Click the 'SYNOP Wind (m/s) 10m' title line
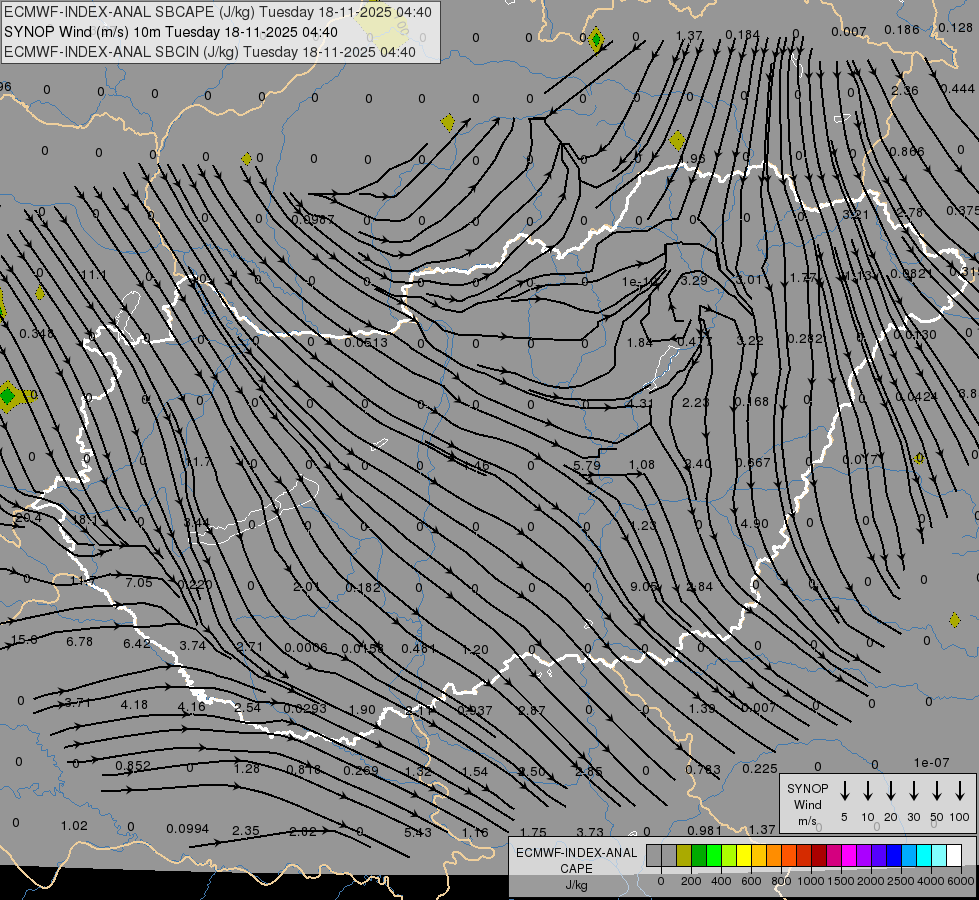 171,32
